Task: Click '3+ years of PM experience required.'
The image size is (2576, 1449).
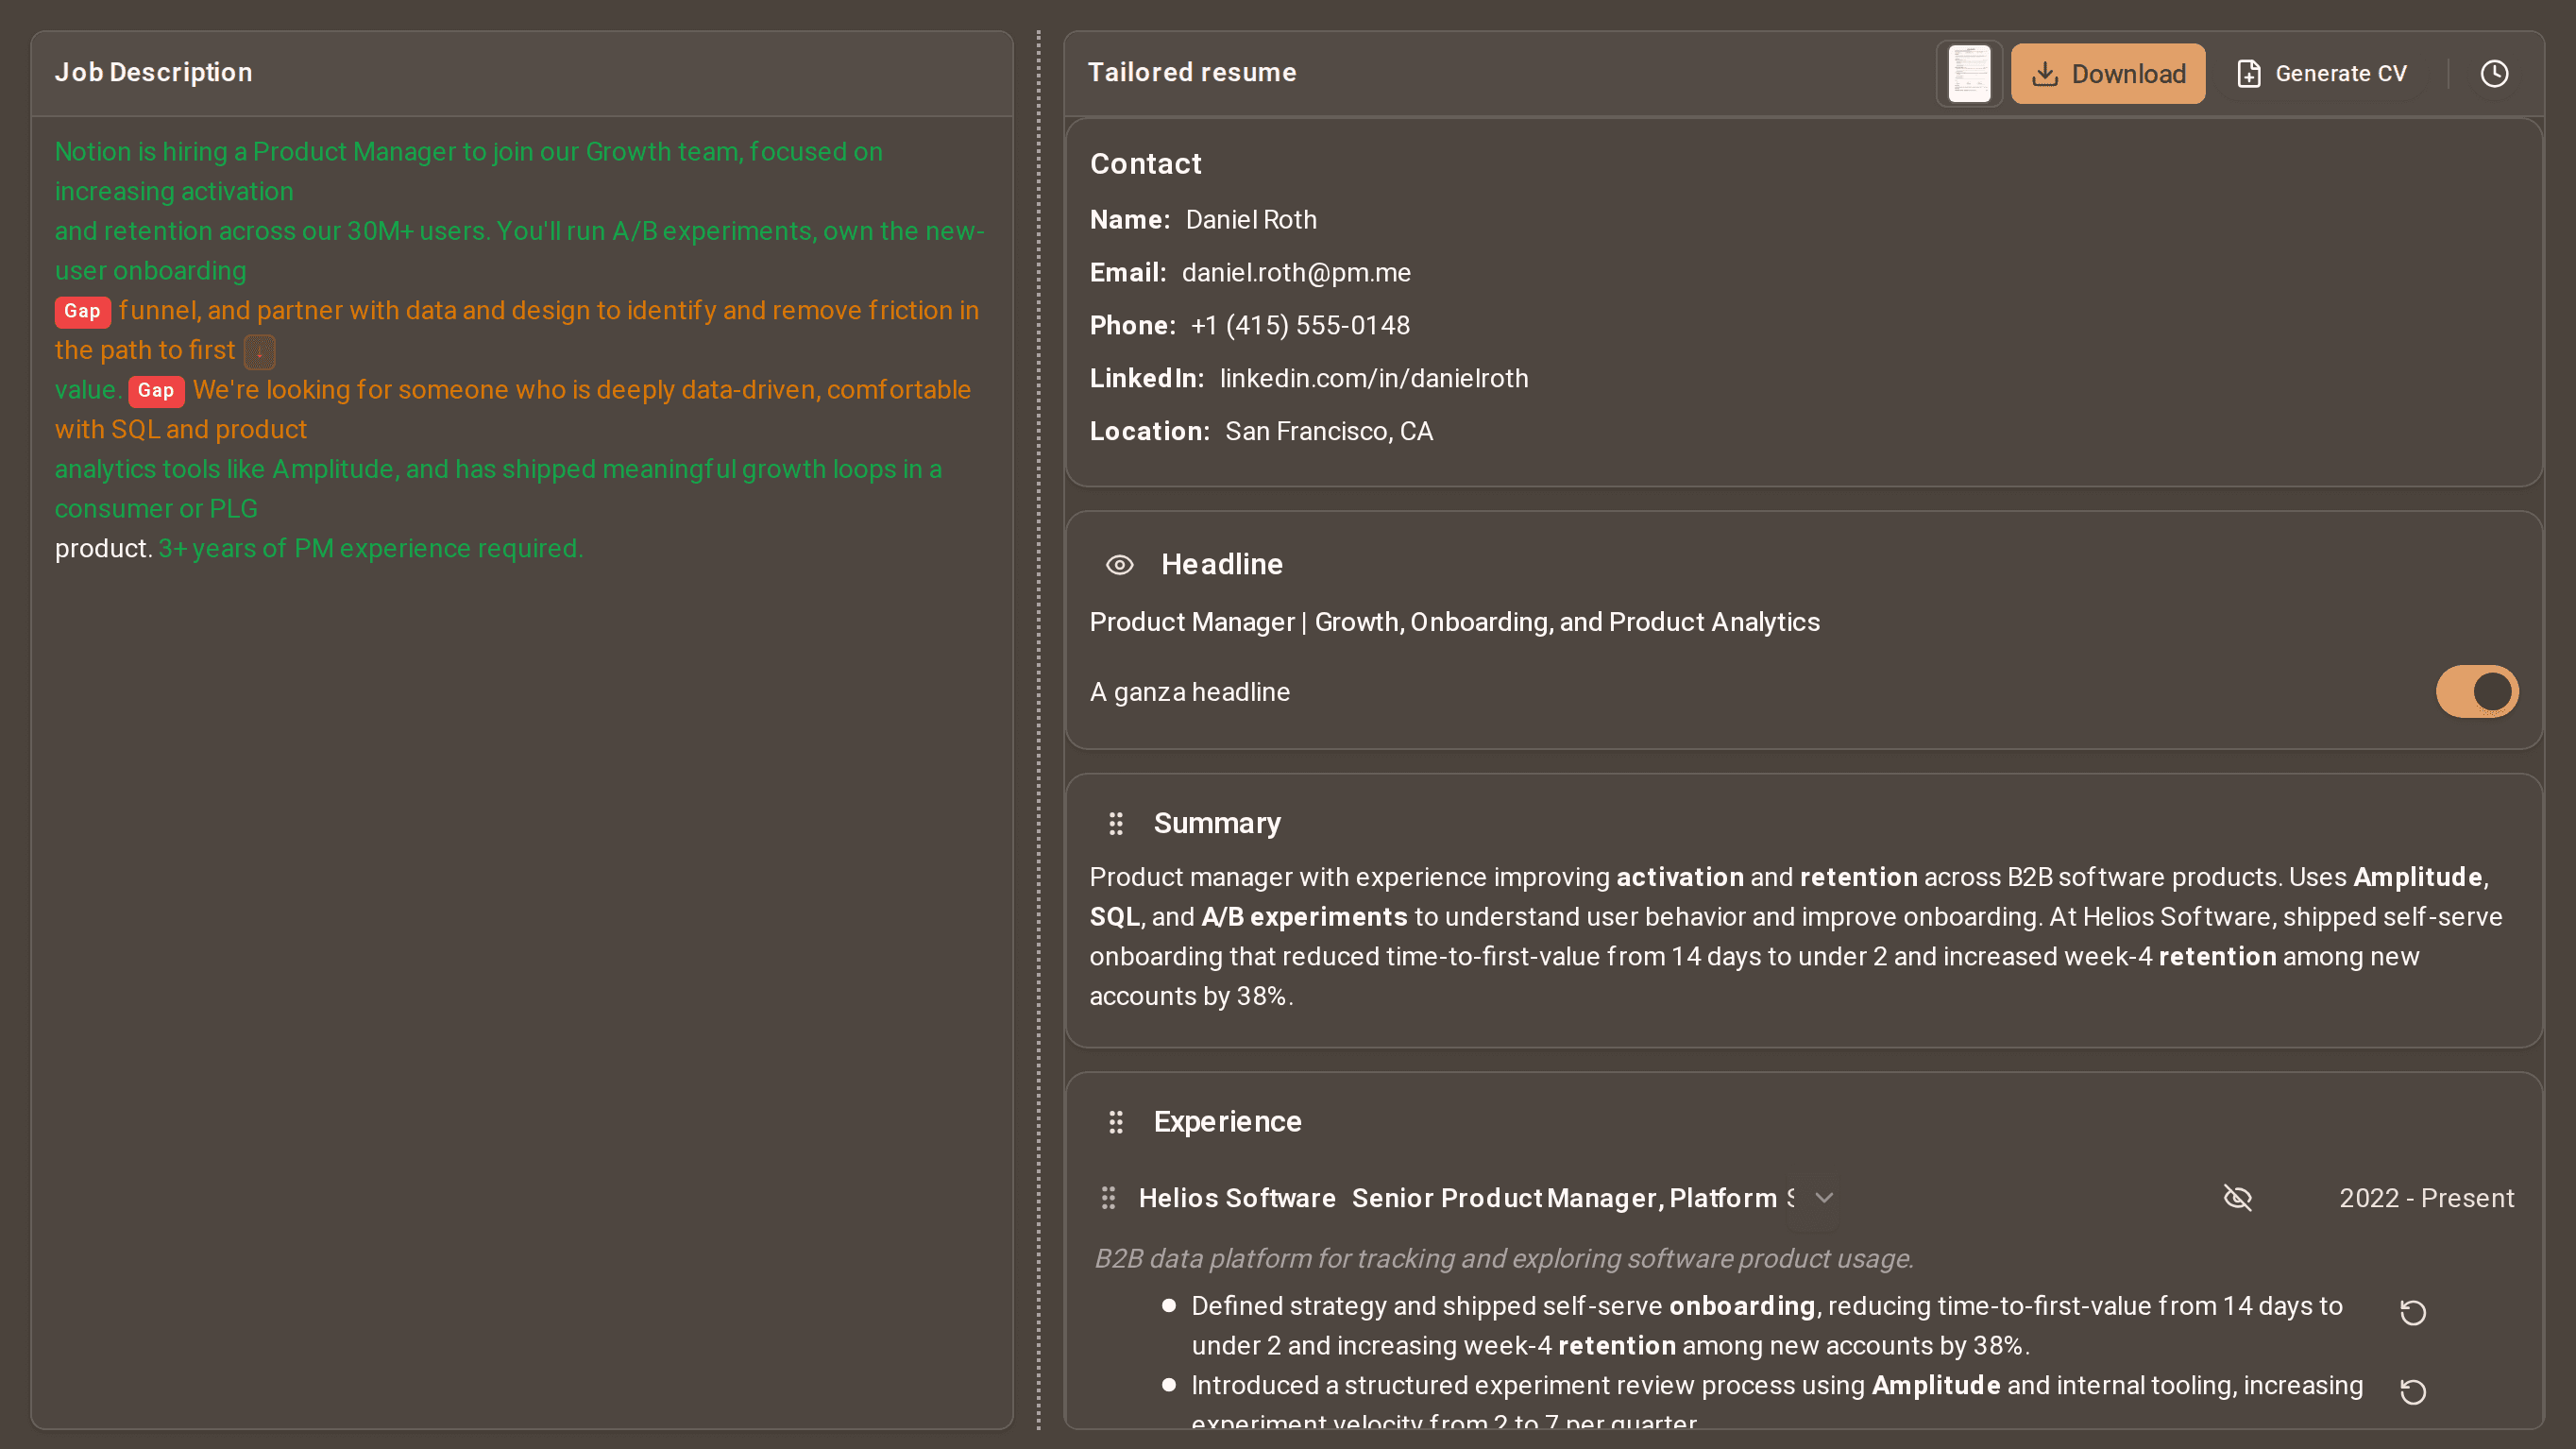Action: pos(371,549)
